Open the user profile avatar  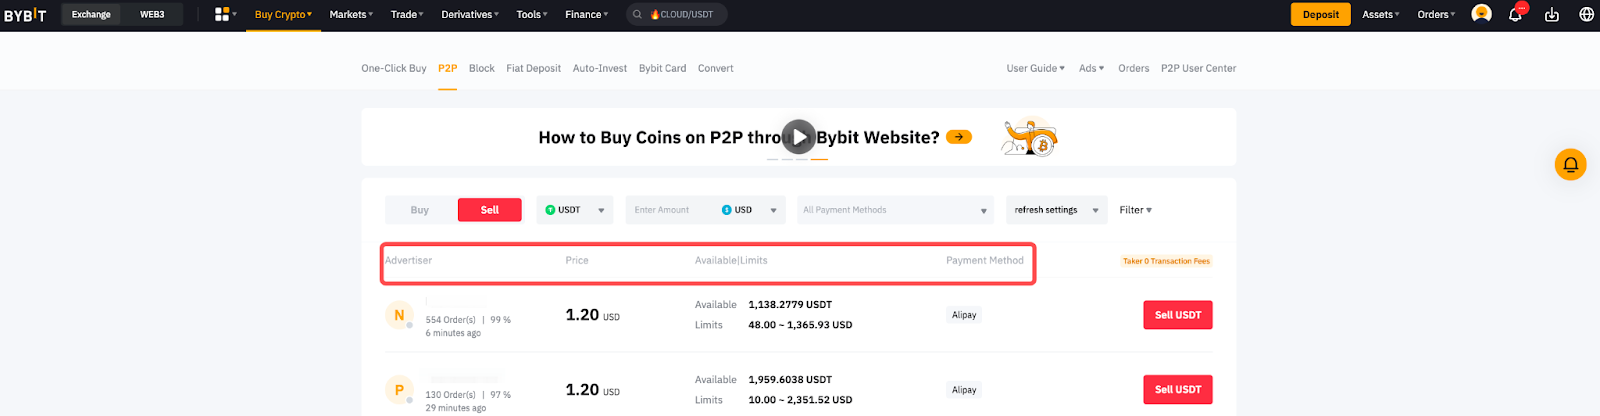(x=1482, y=14)
